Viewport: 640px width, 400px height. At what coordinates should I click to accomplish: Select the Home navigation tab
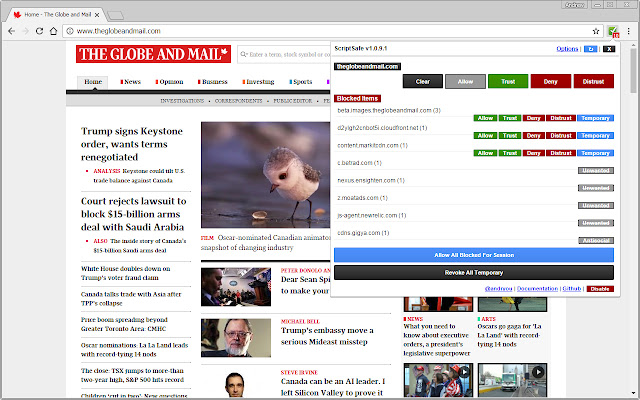tap(93, 82)
